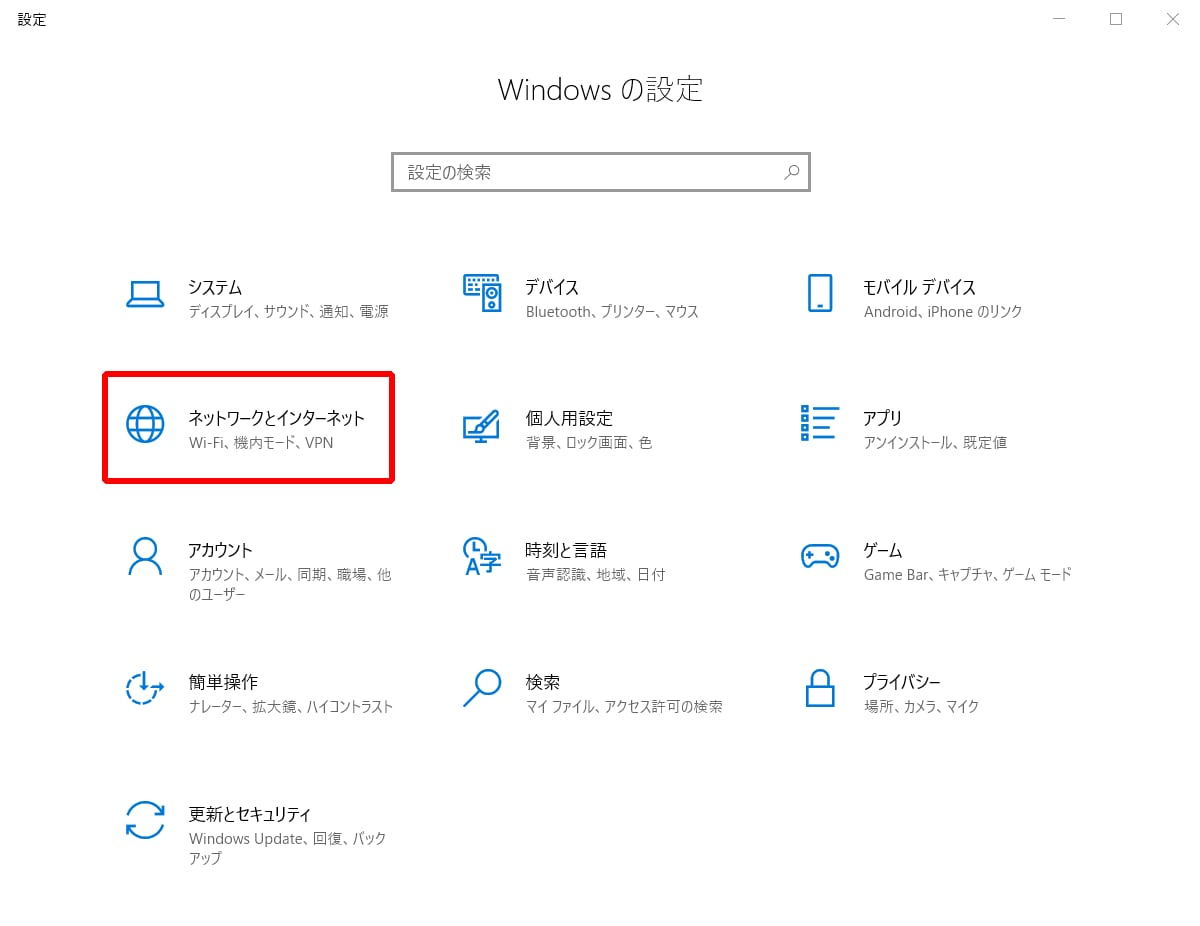Open the ネットワークとインターネット title

pos(277,418)
